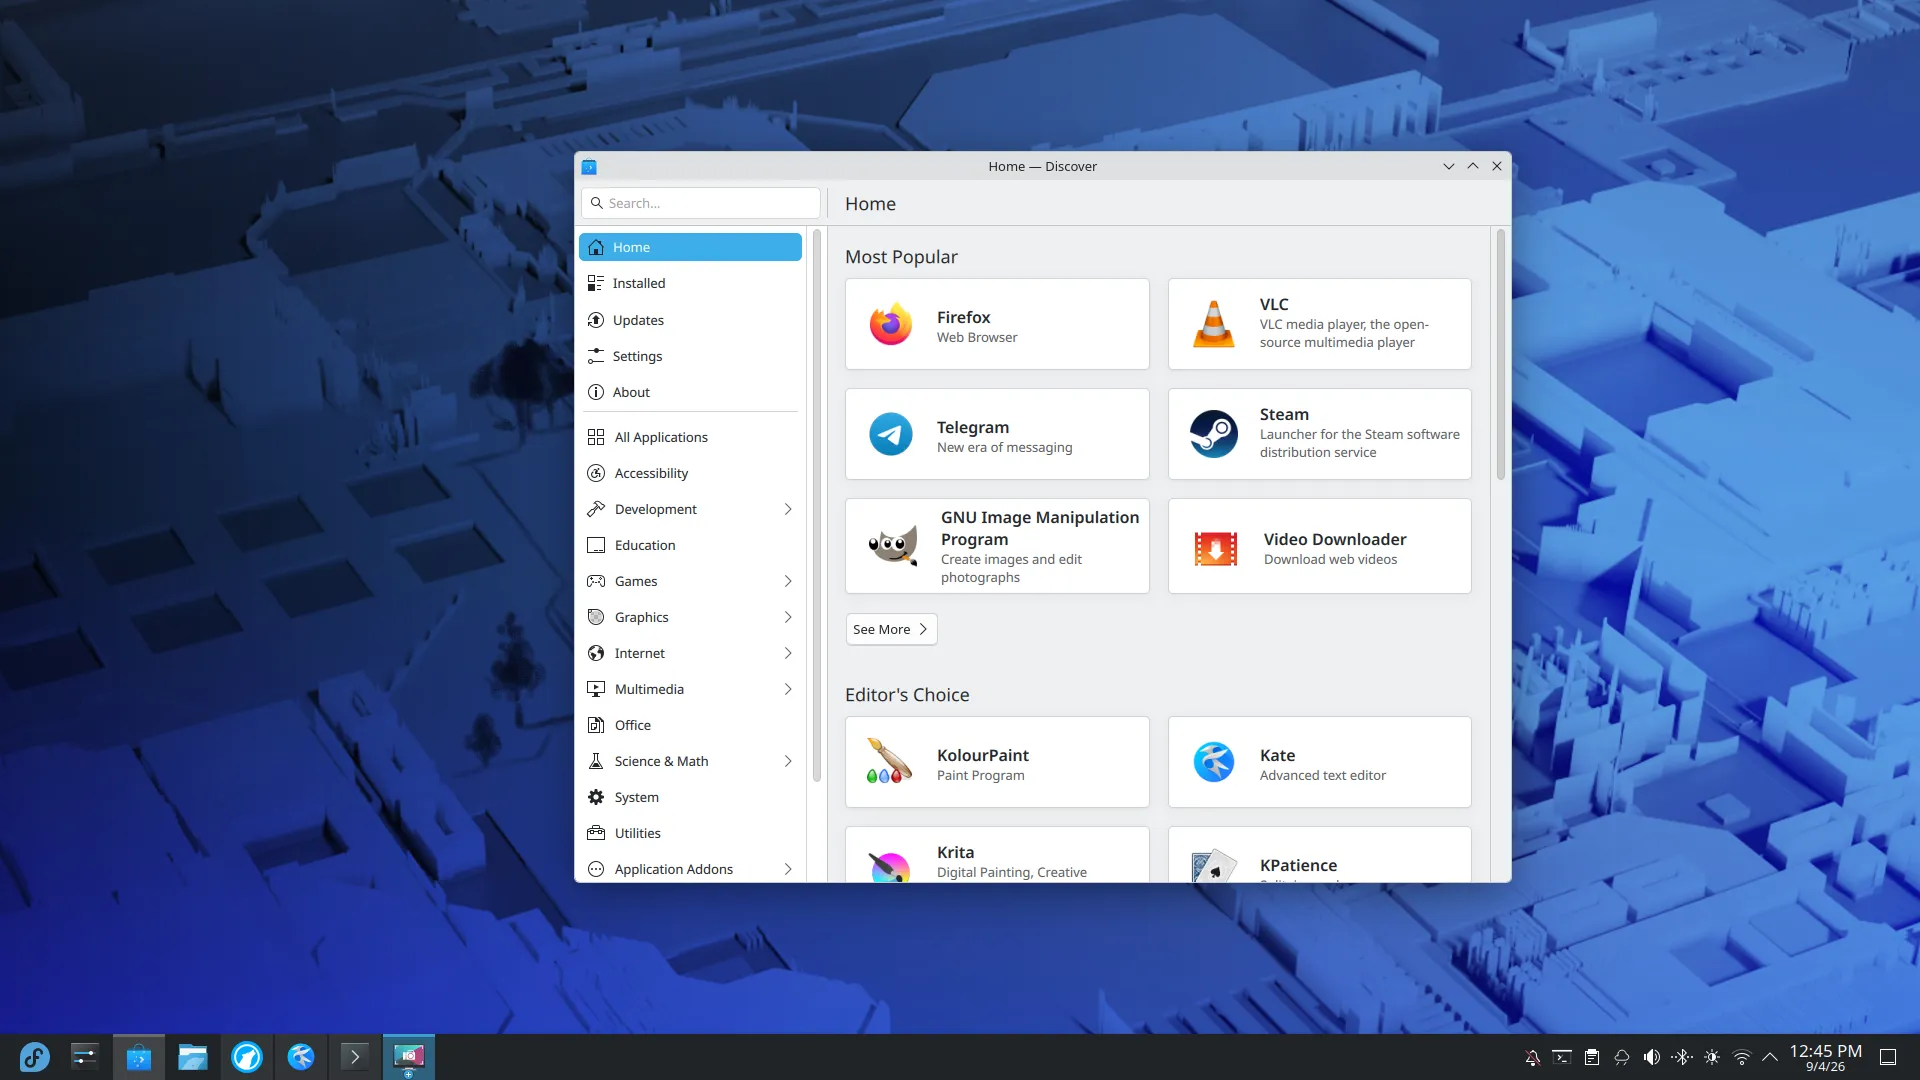Viewport: 1920px width, 1080px height.
Task: Click the Firefox logo icon
Action: coord(890,324)
